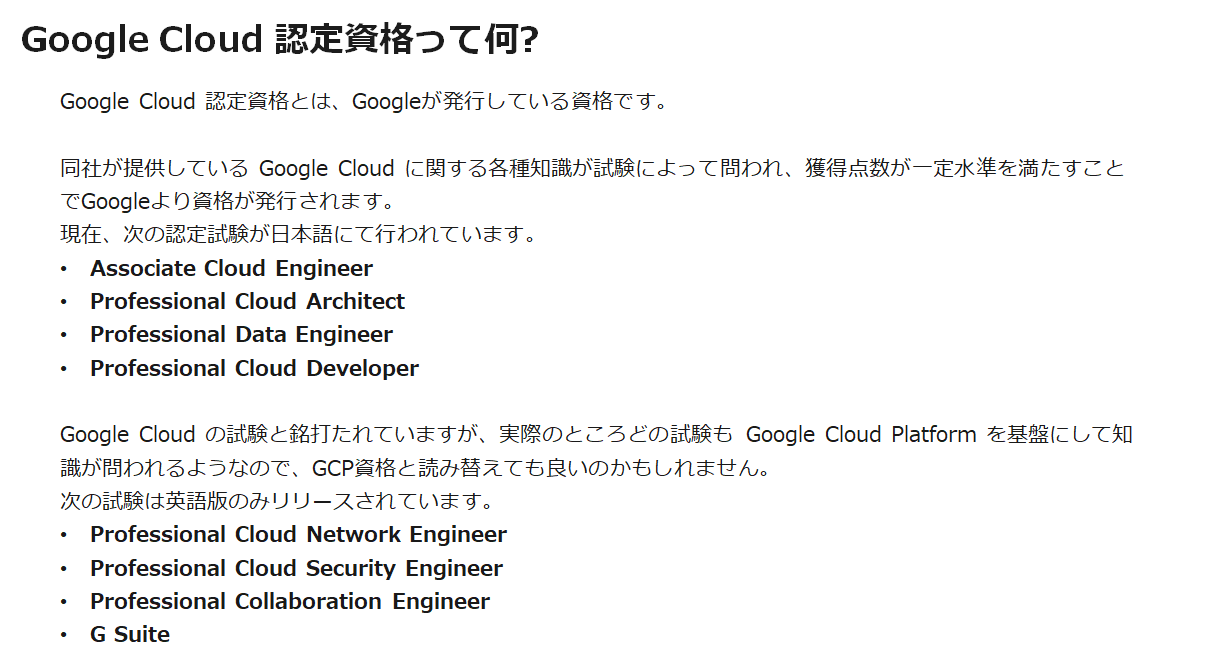Click the heading Google Cloud 認定資格って何?

280,39
